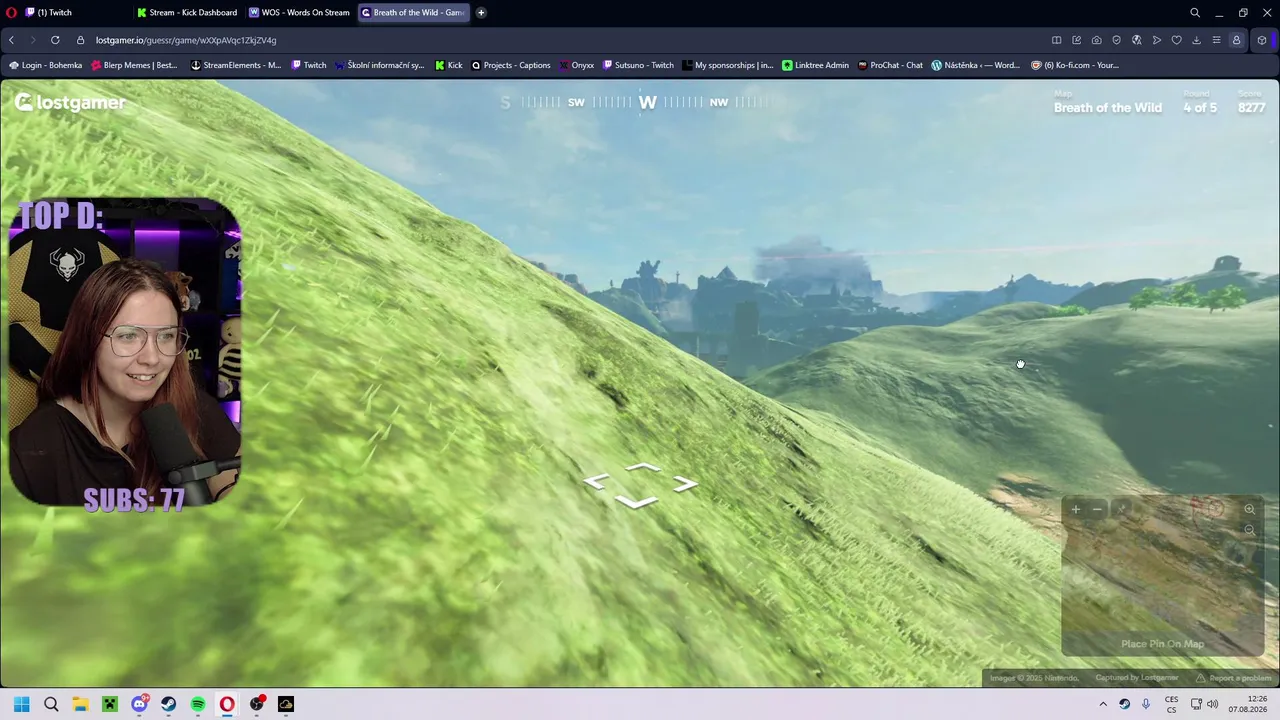Move forward using the up navigation arrow
Screen dimensions: 1280x720
coord(641,467)
